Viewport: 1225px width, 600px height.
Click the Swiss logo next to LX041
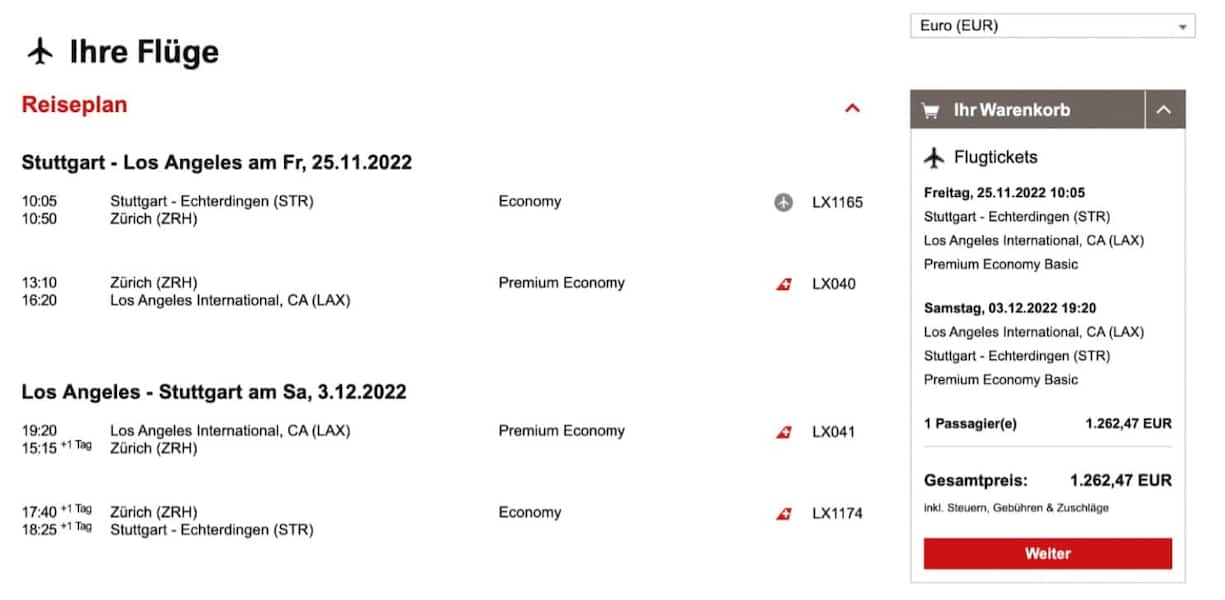click(784, 432)
